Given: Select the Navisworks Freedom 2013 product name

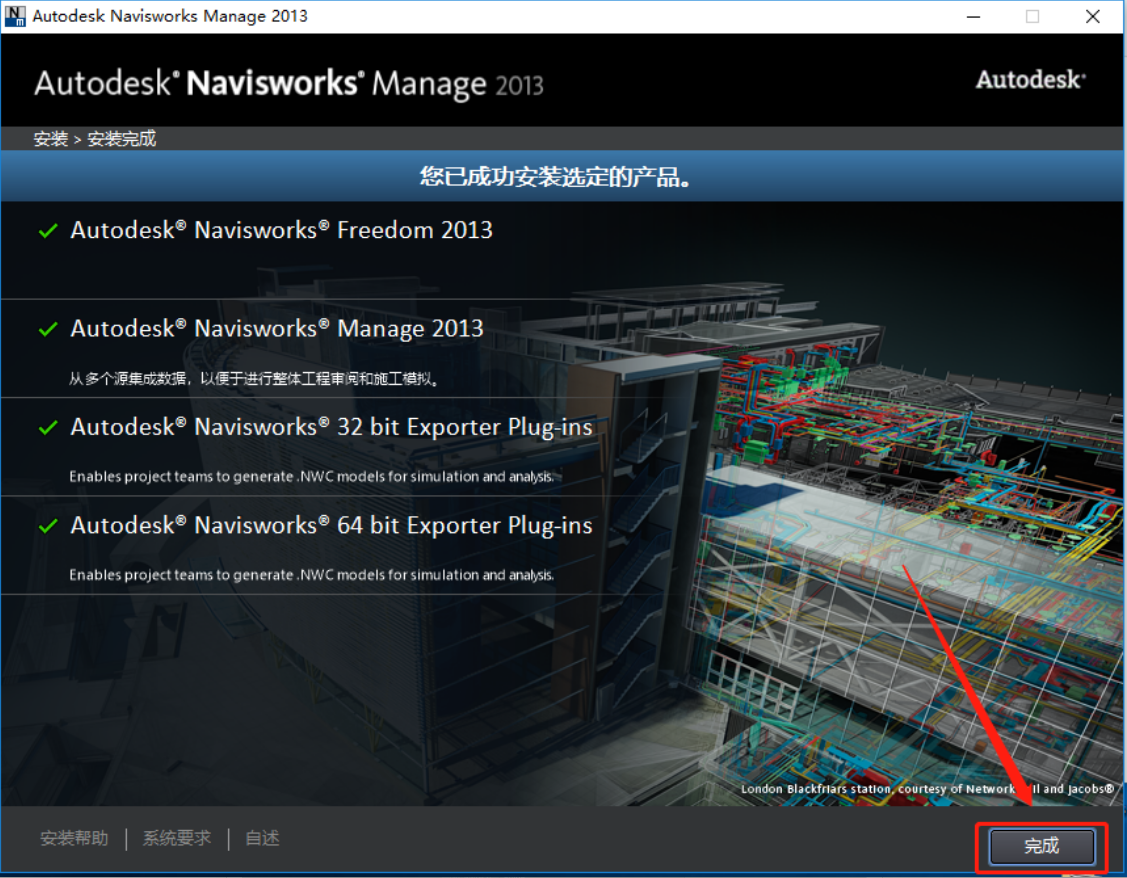Looking at the screenshot, I should pos(281,230).
